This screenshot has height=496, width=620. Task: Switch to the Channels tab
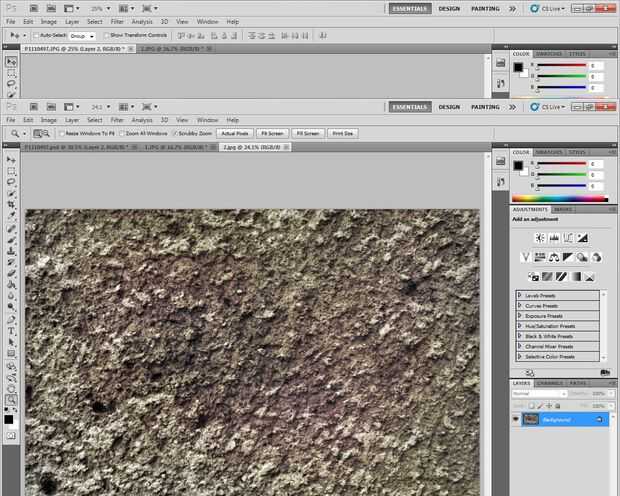(550, 383)
